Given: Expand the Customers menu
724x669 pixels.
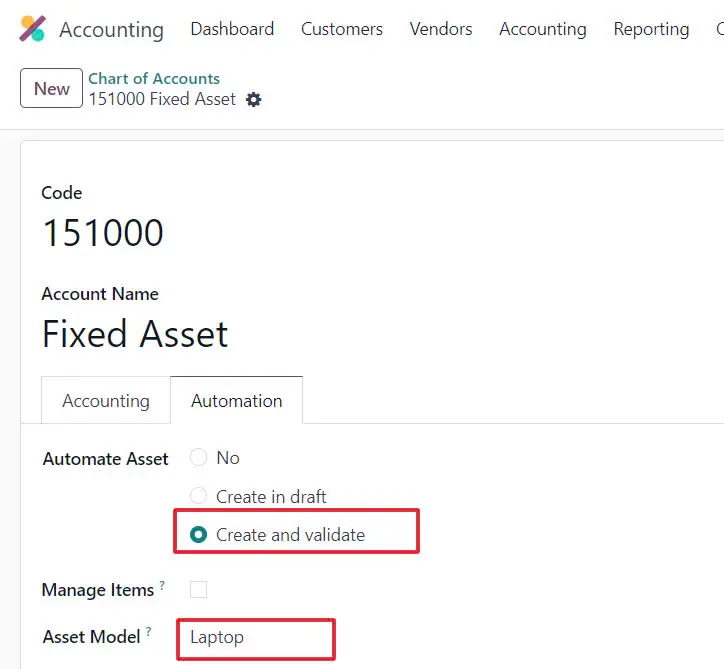Looking at the screenshot, I should point(341,29).
